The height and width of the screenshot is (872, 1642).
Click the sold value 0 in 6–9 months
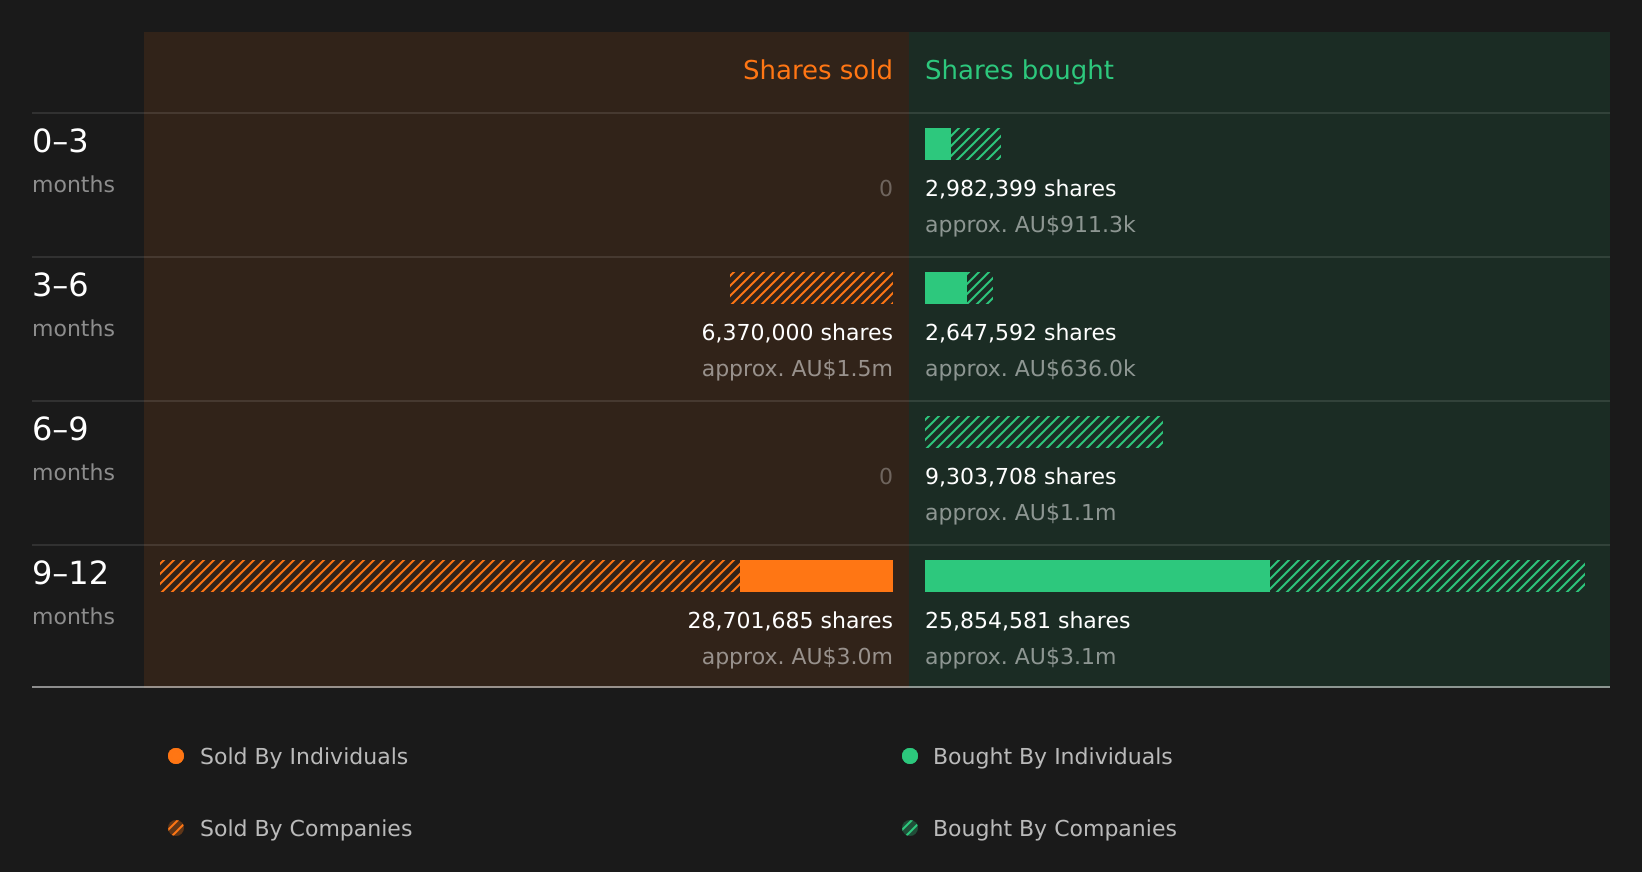[x=886, y=477]
